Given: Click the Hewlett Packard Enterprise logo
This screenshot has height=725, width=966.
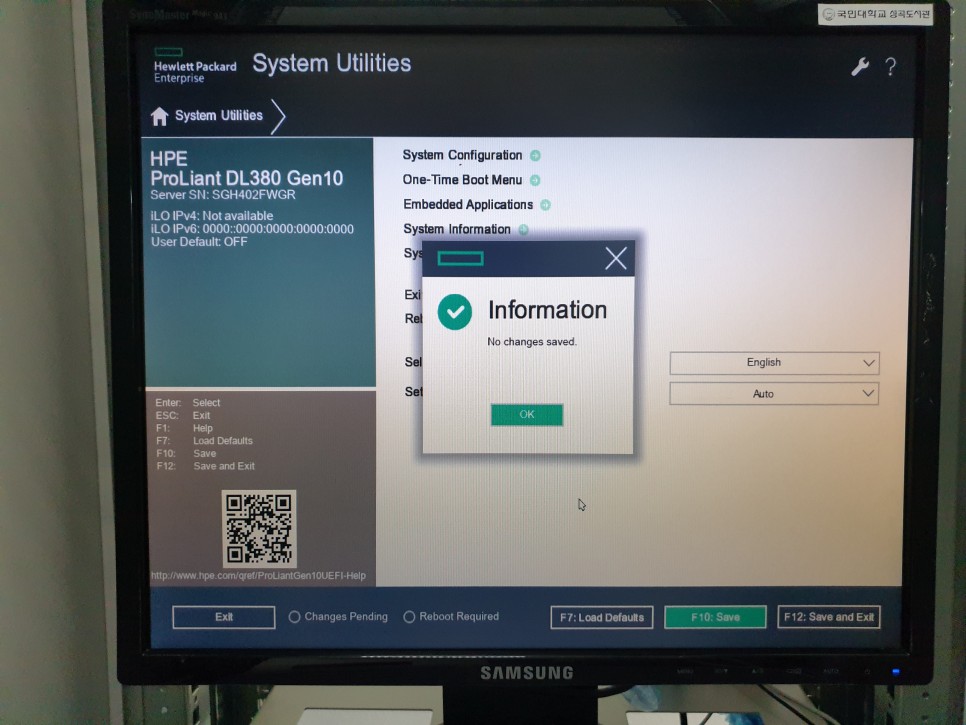Looking at the screenshot, I should (195, 65).
